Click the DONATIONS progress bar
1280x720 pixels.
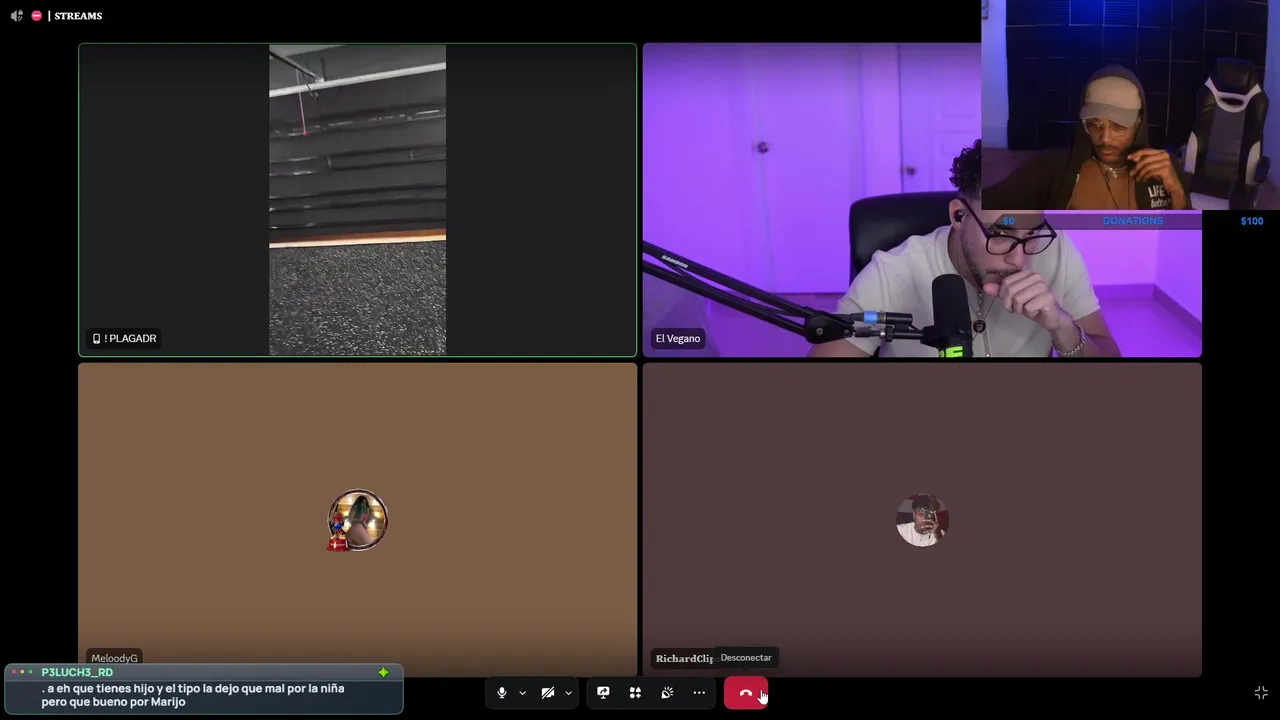[1132, 221]
